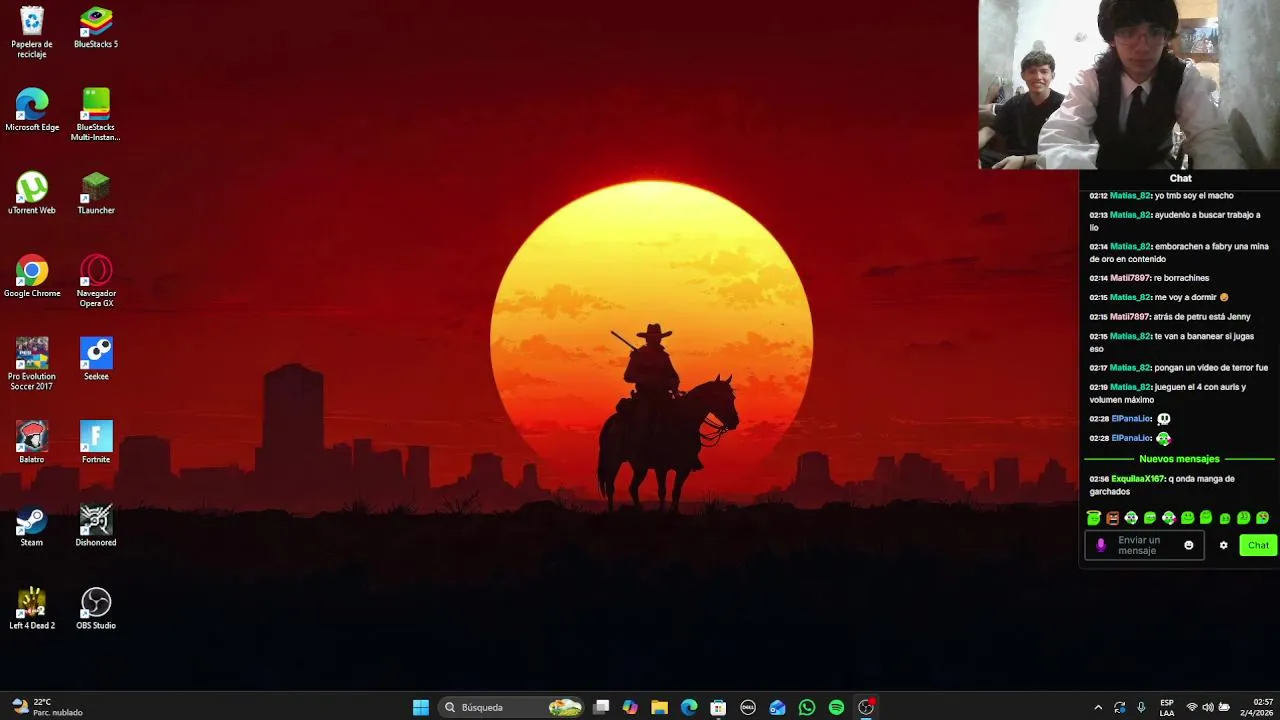The image size is (1280, 720).
Task: Click the message 'pongan un video de terror fue'
Action: [x=1211, y=368]
